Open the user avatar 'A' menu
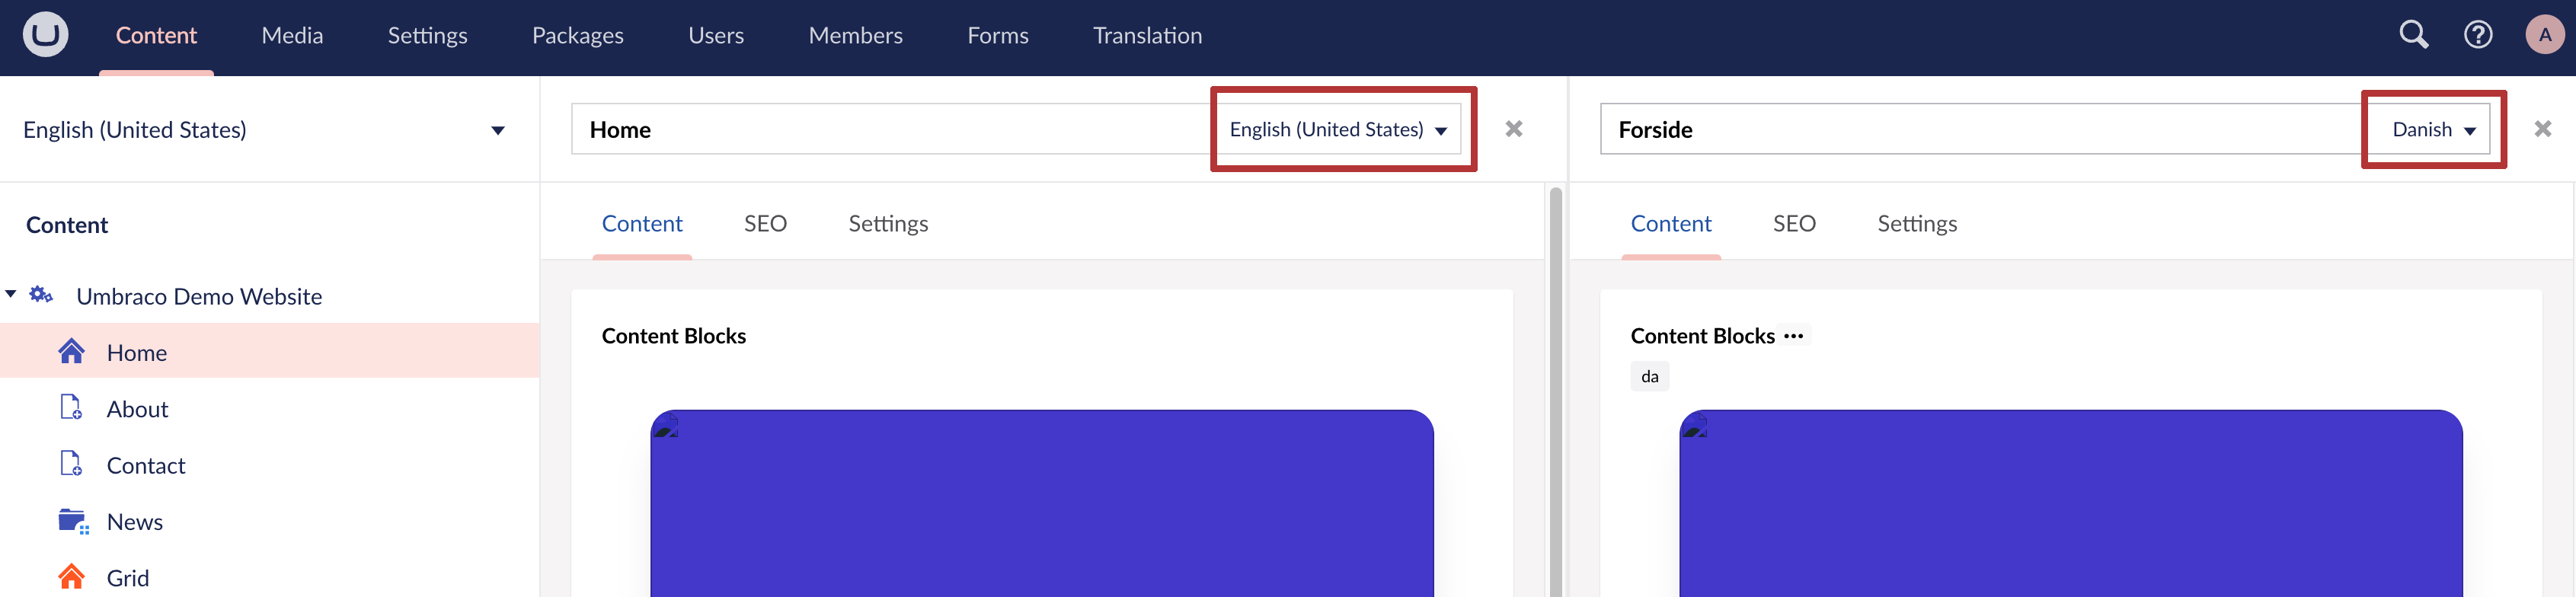Viewport: 2576px width, 597px height. pos(2544,35)
